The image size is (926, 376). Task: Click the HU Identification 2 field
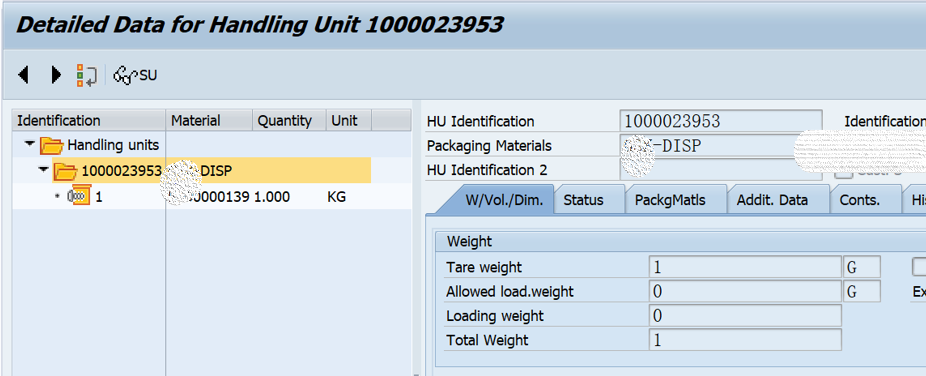click(720, 170)
